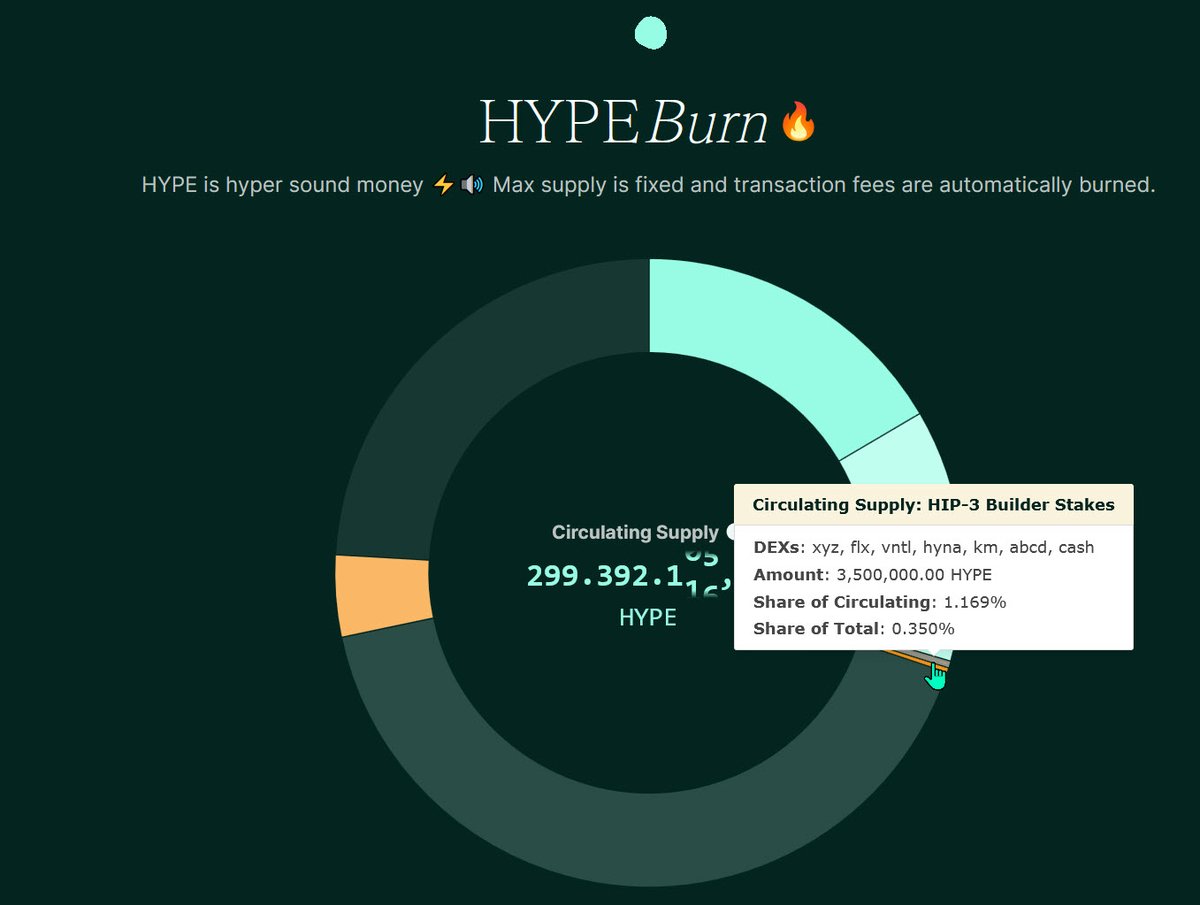The width and height of the screenshot is (1200, 905).
Task: Click the 'Amount: 3,500,000.00 HYPE' row
Action: (x=873, y=574)
